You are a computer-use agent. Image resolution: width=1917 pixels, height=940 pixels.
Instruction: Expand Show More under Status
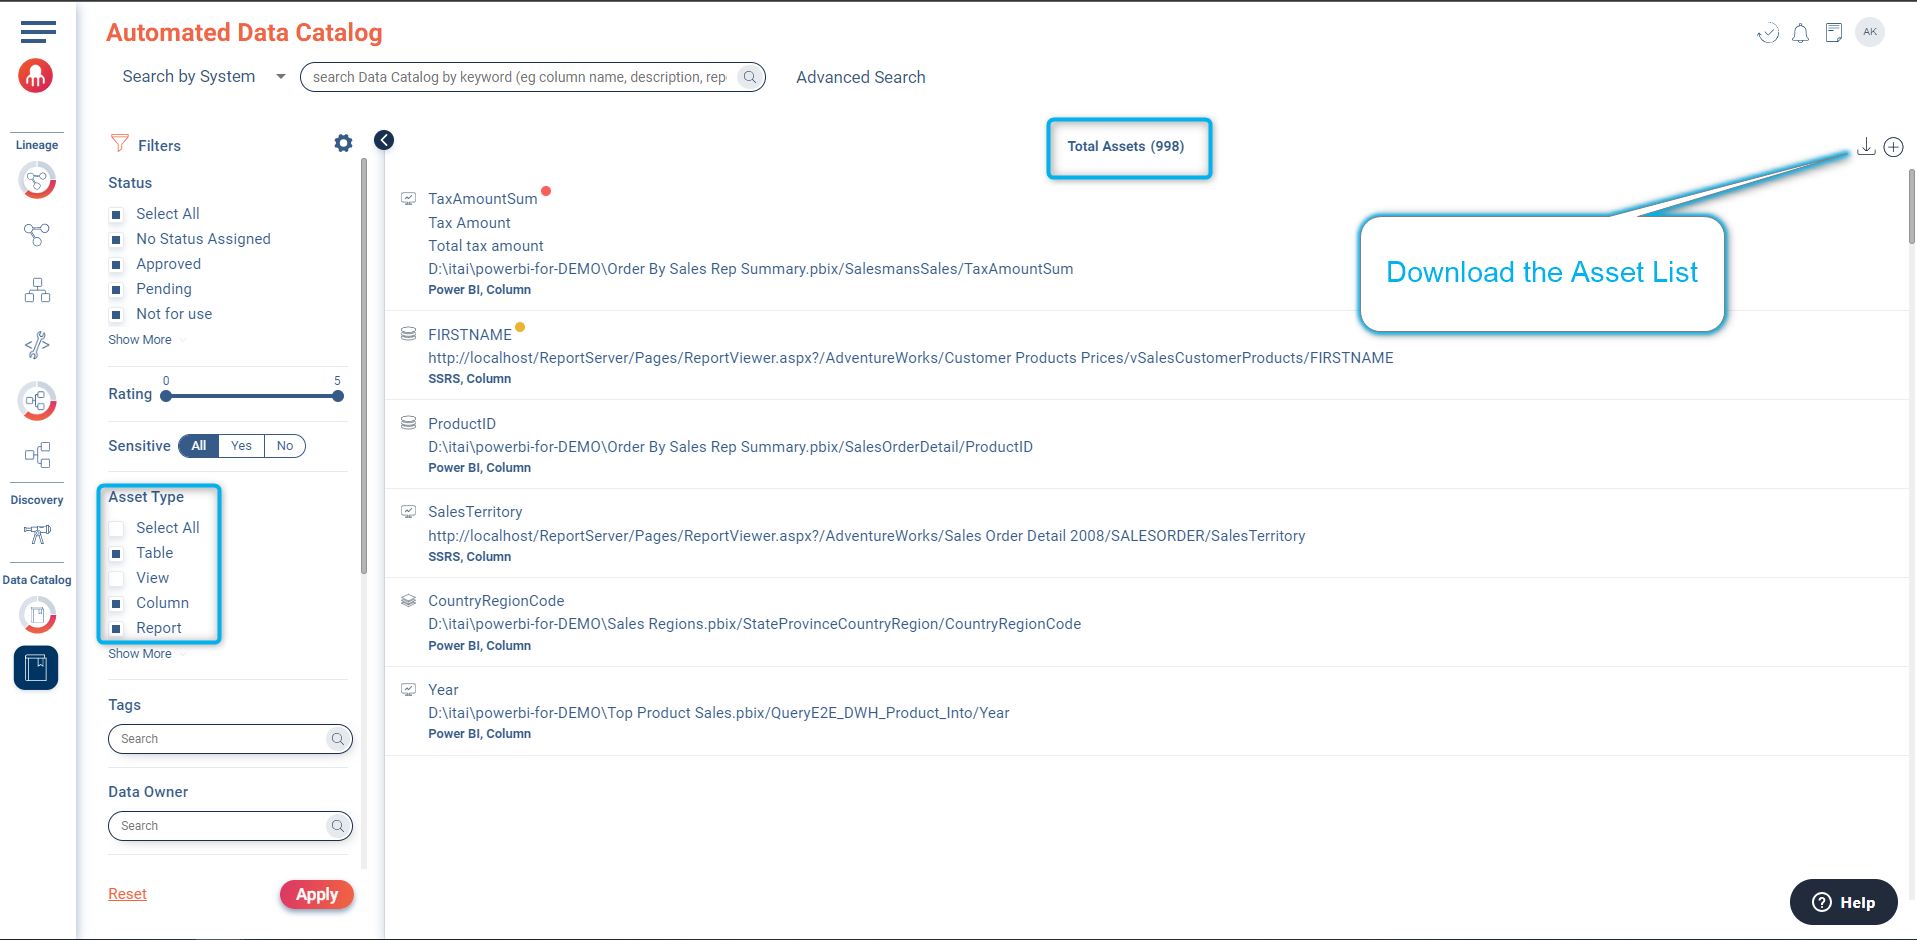(x=140, y=340)
